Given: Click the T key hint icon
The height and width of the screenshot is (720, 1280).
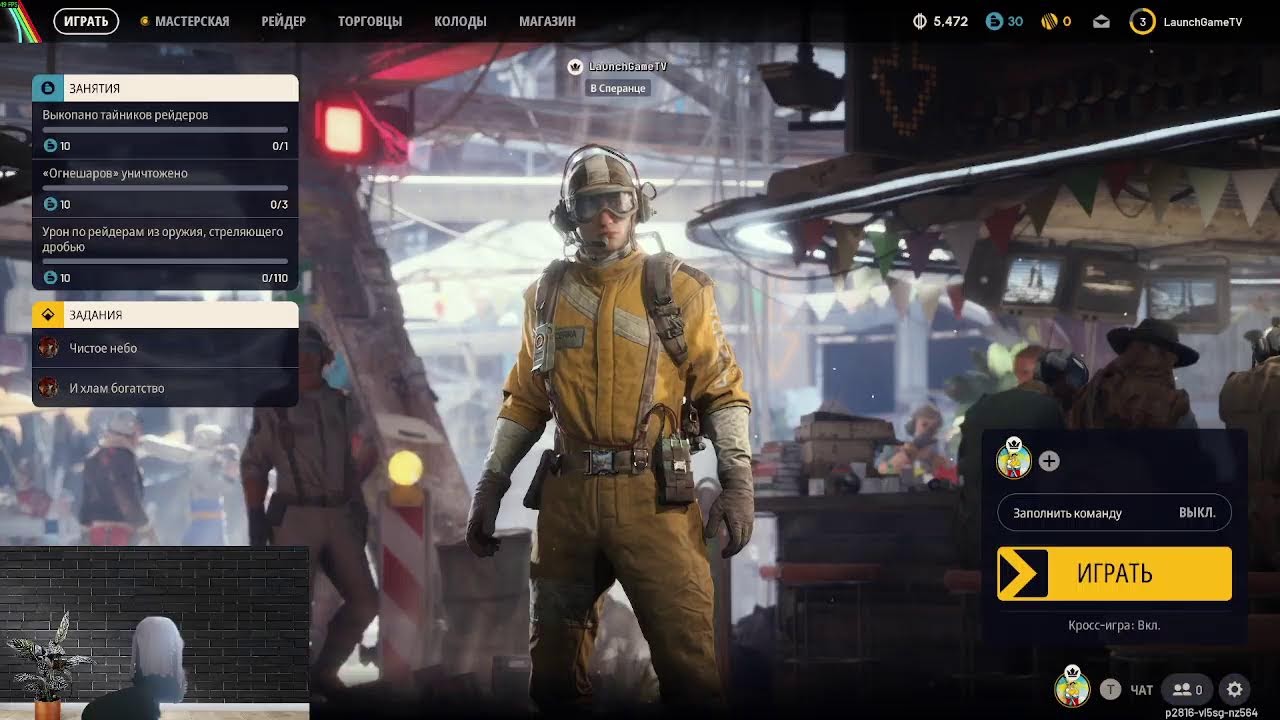Looking at the screenshot, I should pos(1110,689).
